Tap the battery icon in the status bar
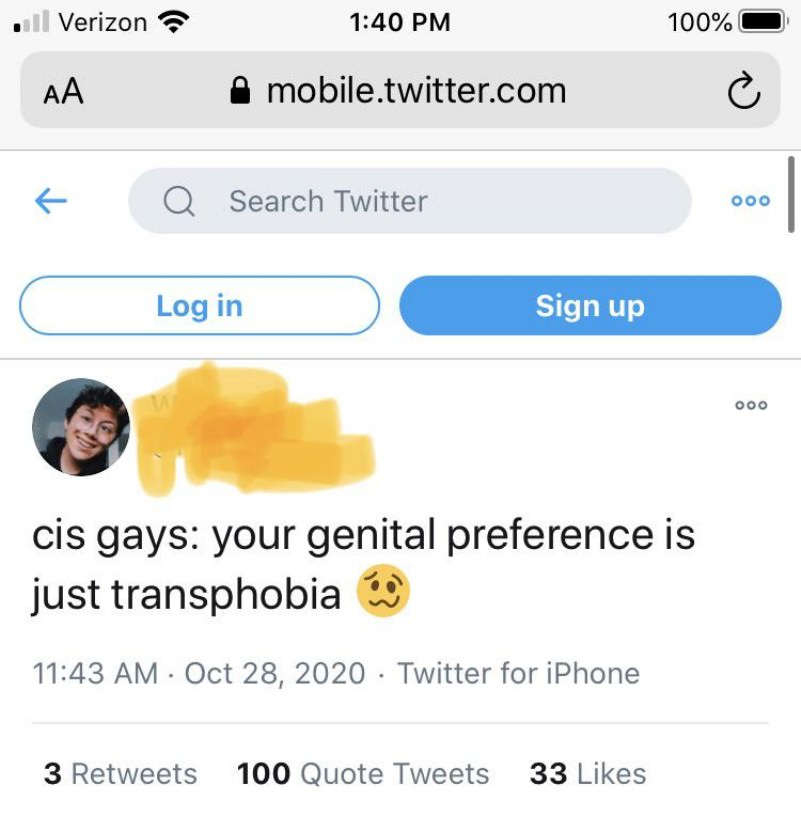 pos(762,21)
